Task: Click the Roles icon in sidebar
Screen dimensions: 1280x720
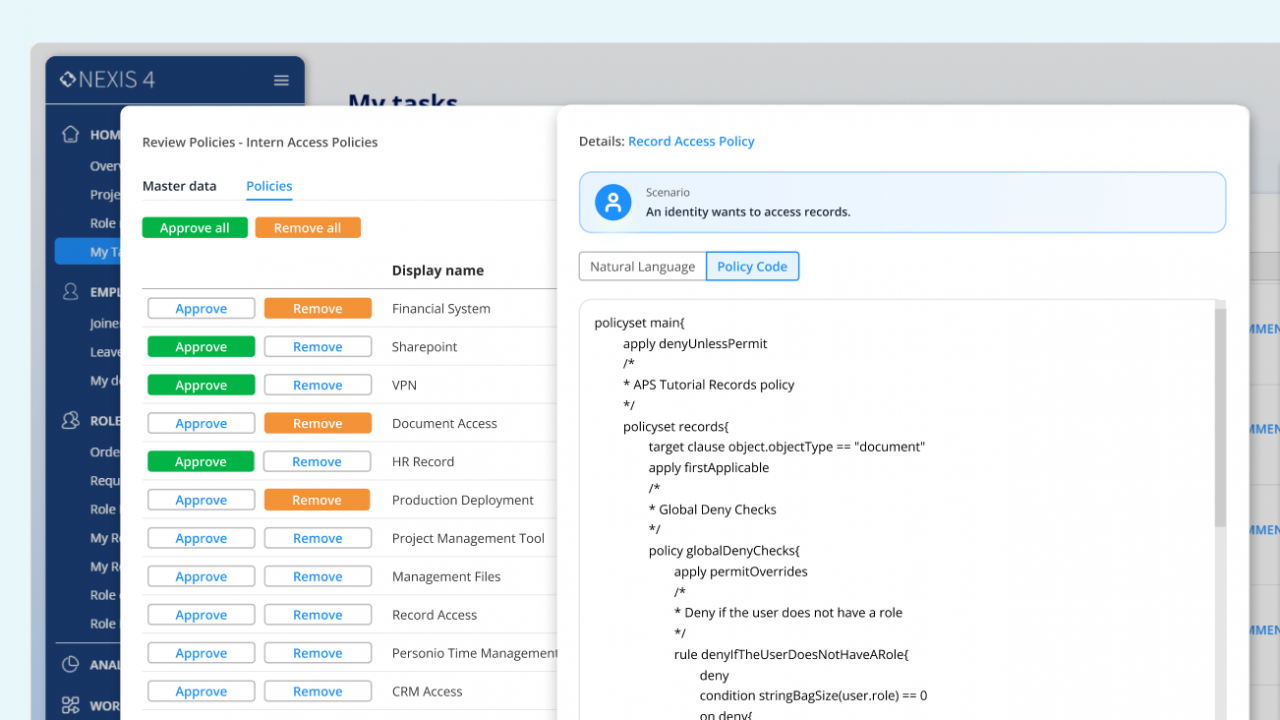Action: pyautogui.click(x=70, y=421)
